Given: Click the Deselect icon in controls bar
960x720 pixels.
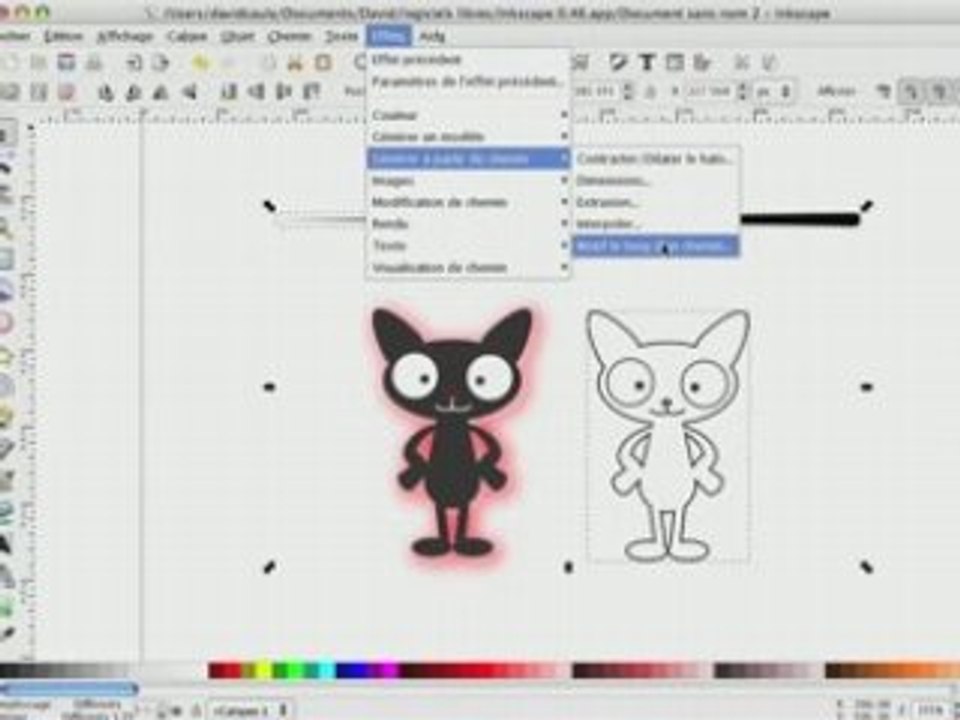Looking at the screenshot, I should coord(67,92).
